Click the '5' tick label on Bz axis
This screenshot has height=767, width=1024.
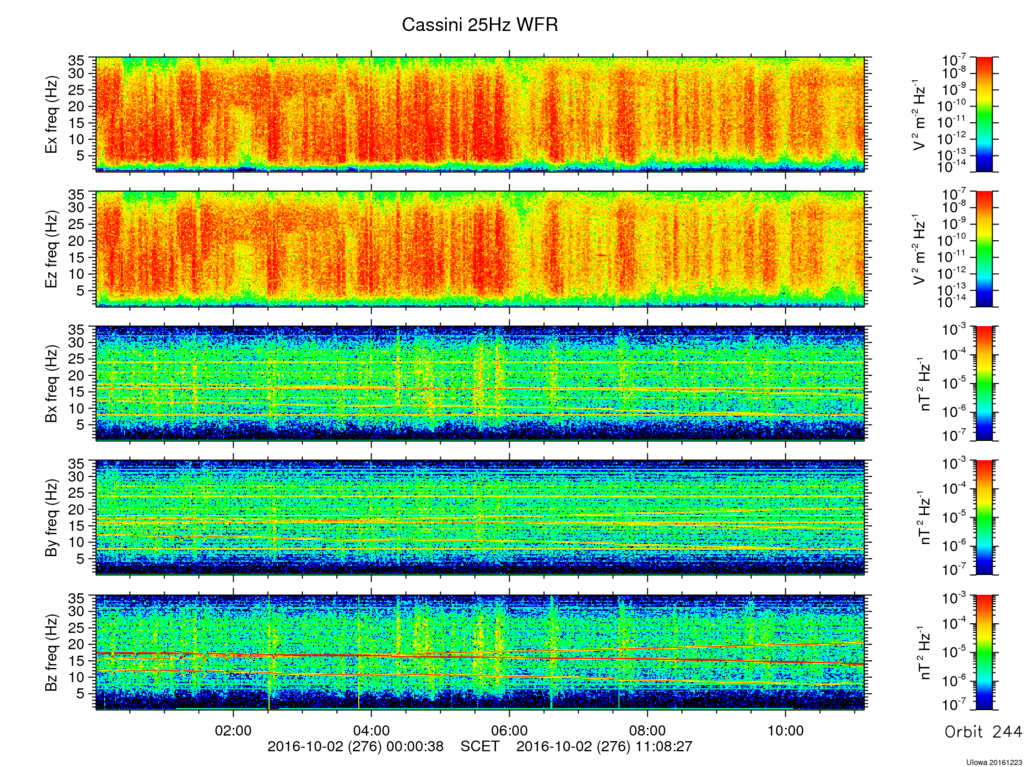tap(82, 693)
